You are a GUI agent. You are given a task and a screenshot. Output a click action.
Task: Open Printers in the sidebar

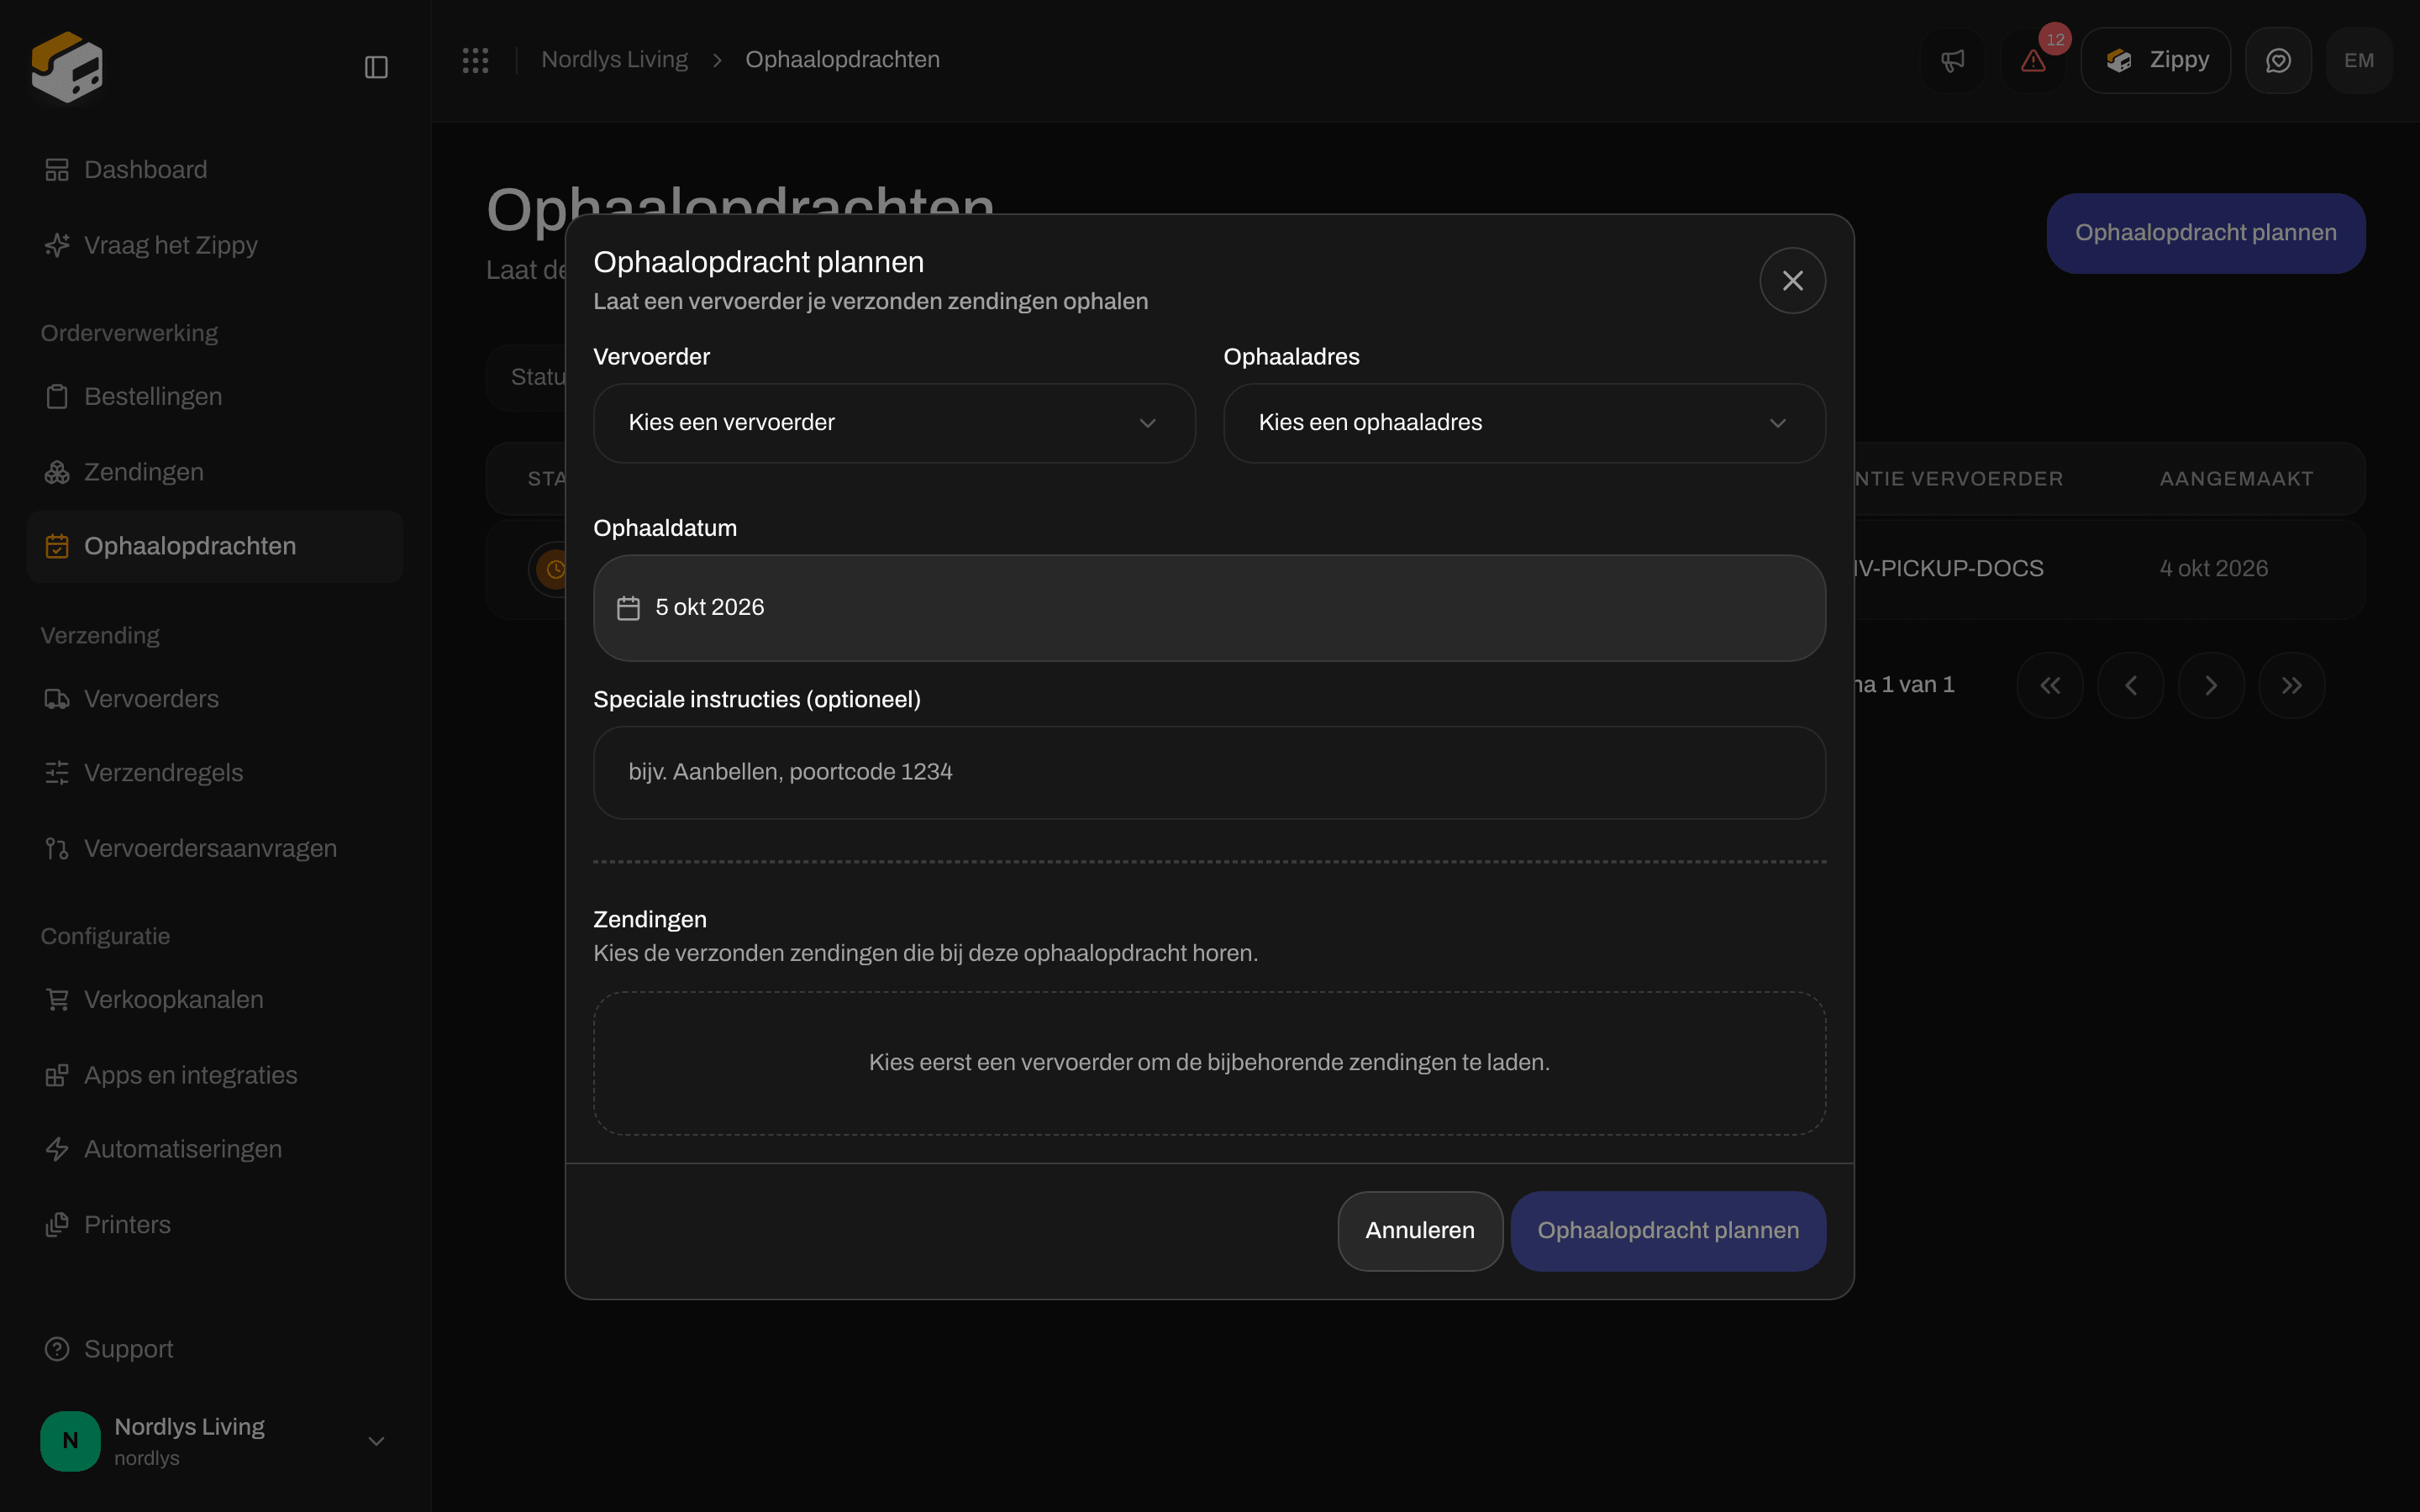[215, 1225]
